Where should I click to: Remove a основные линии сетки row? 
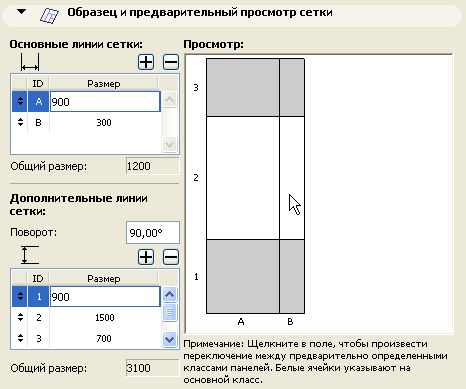171,62
